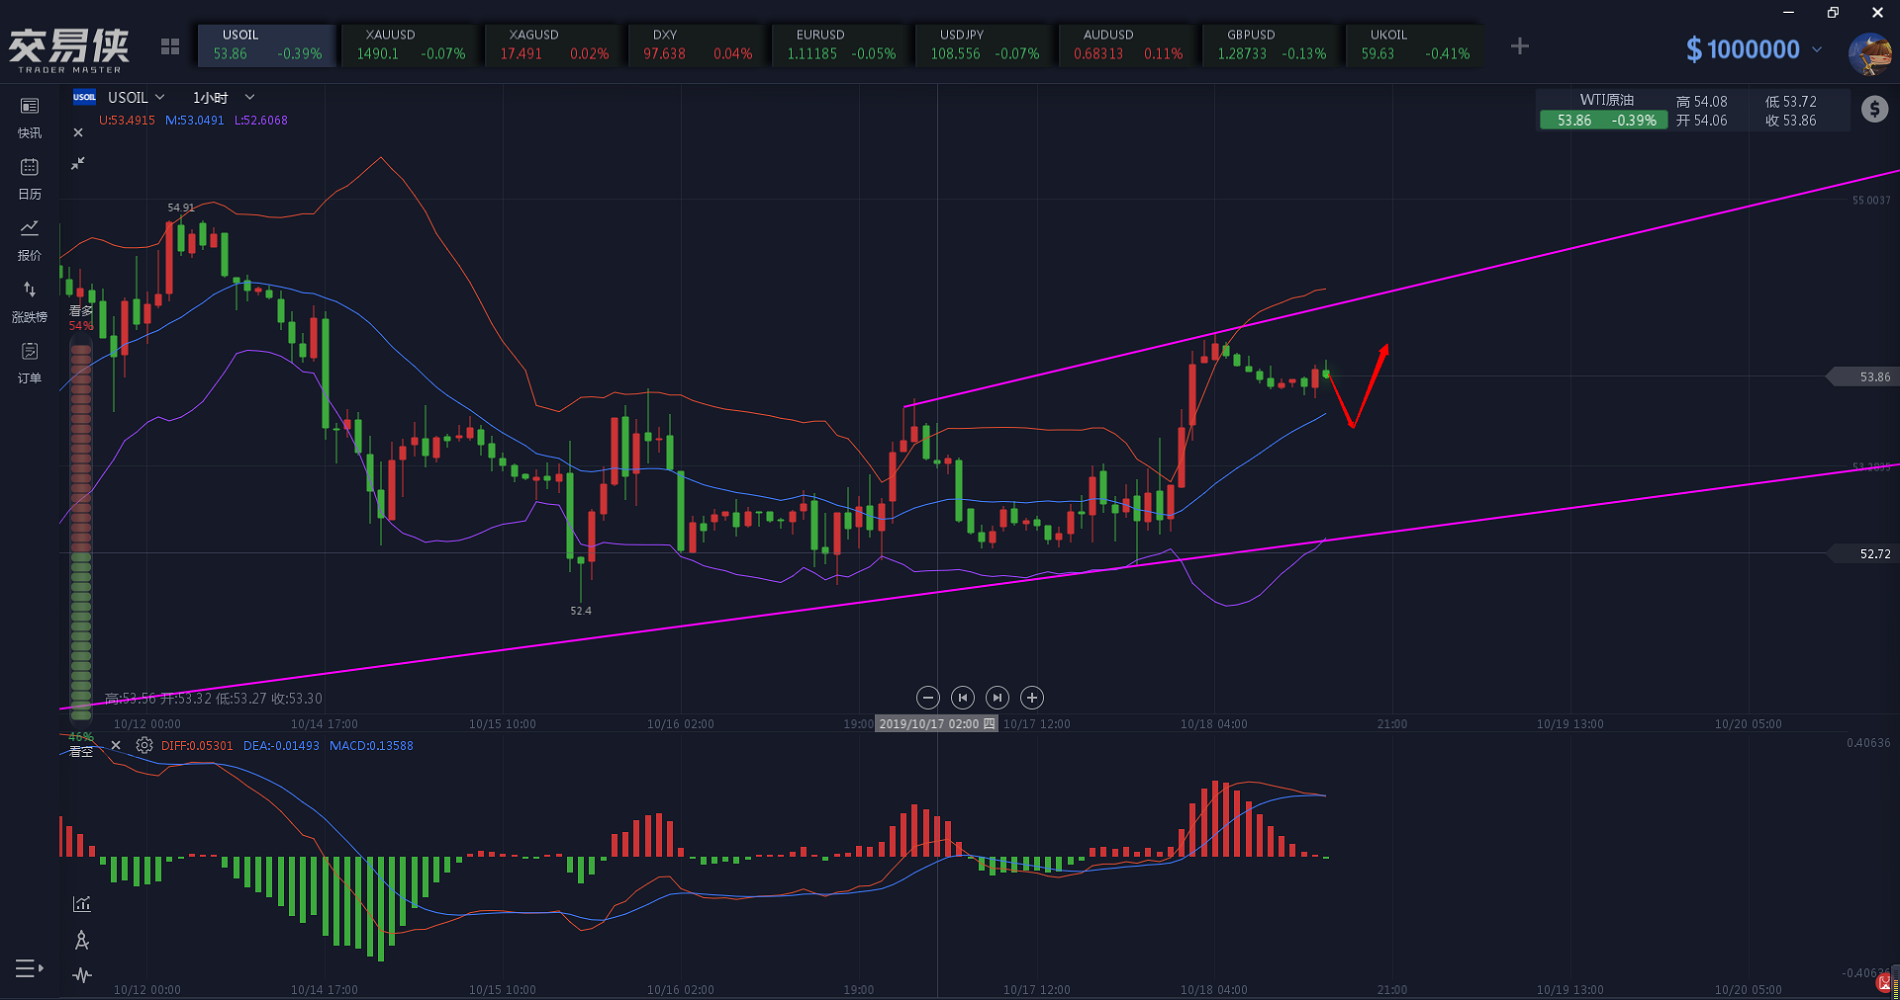The width and height of the screenshot is (1900, 1000).
Task: Click the 开 54.06 open value
Action: (x=1702, y=120)
